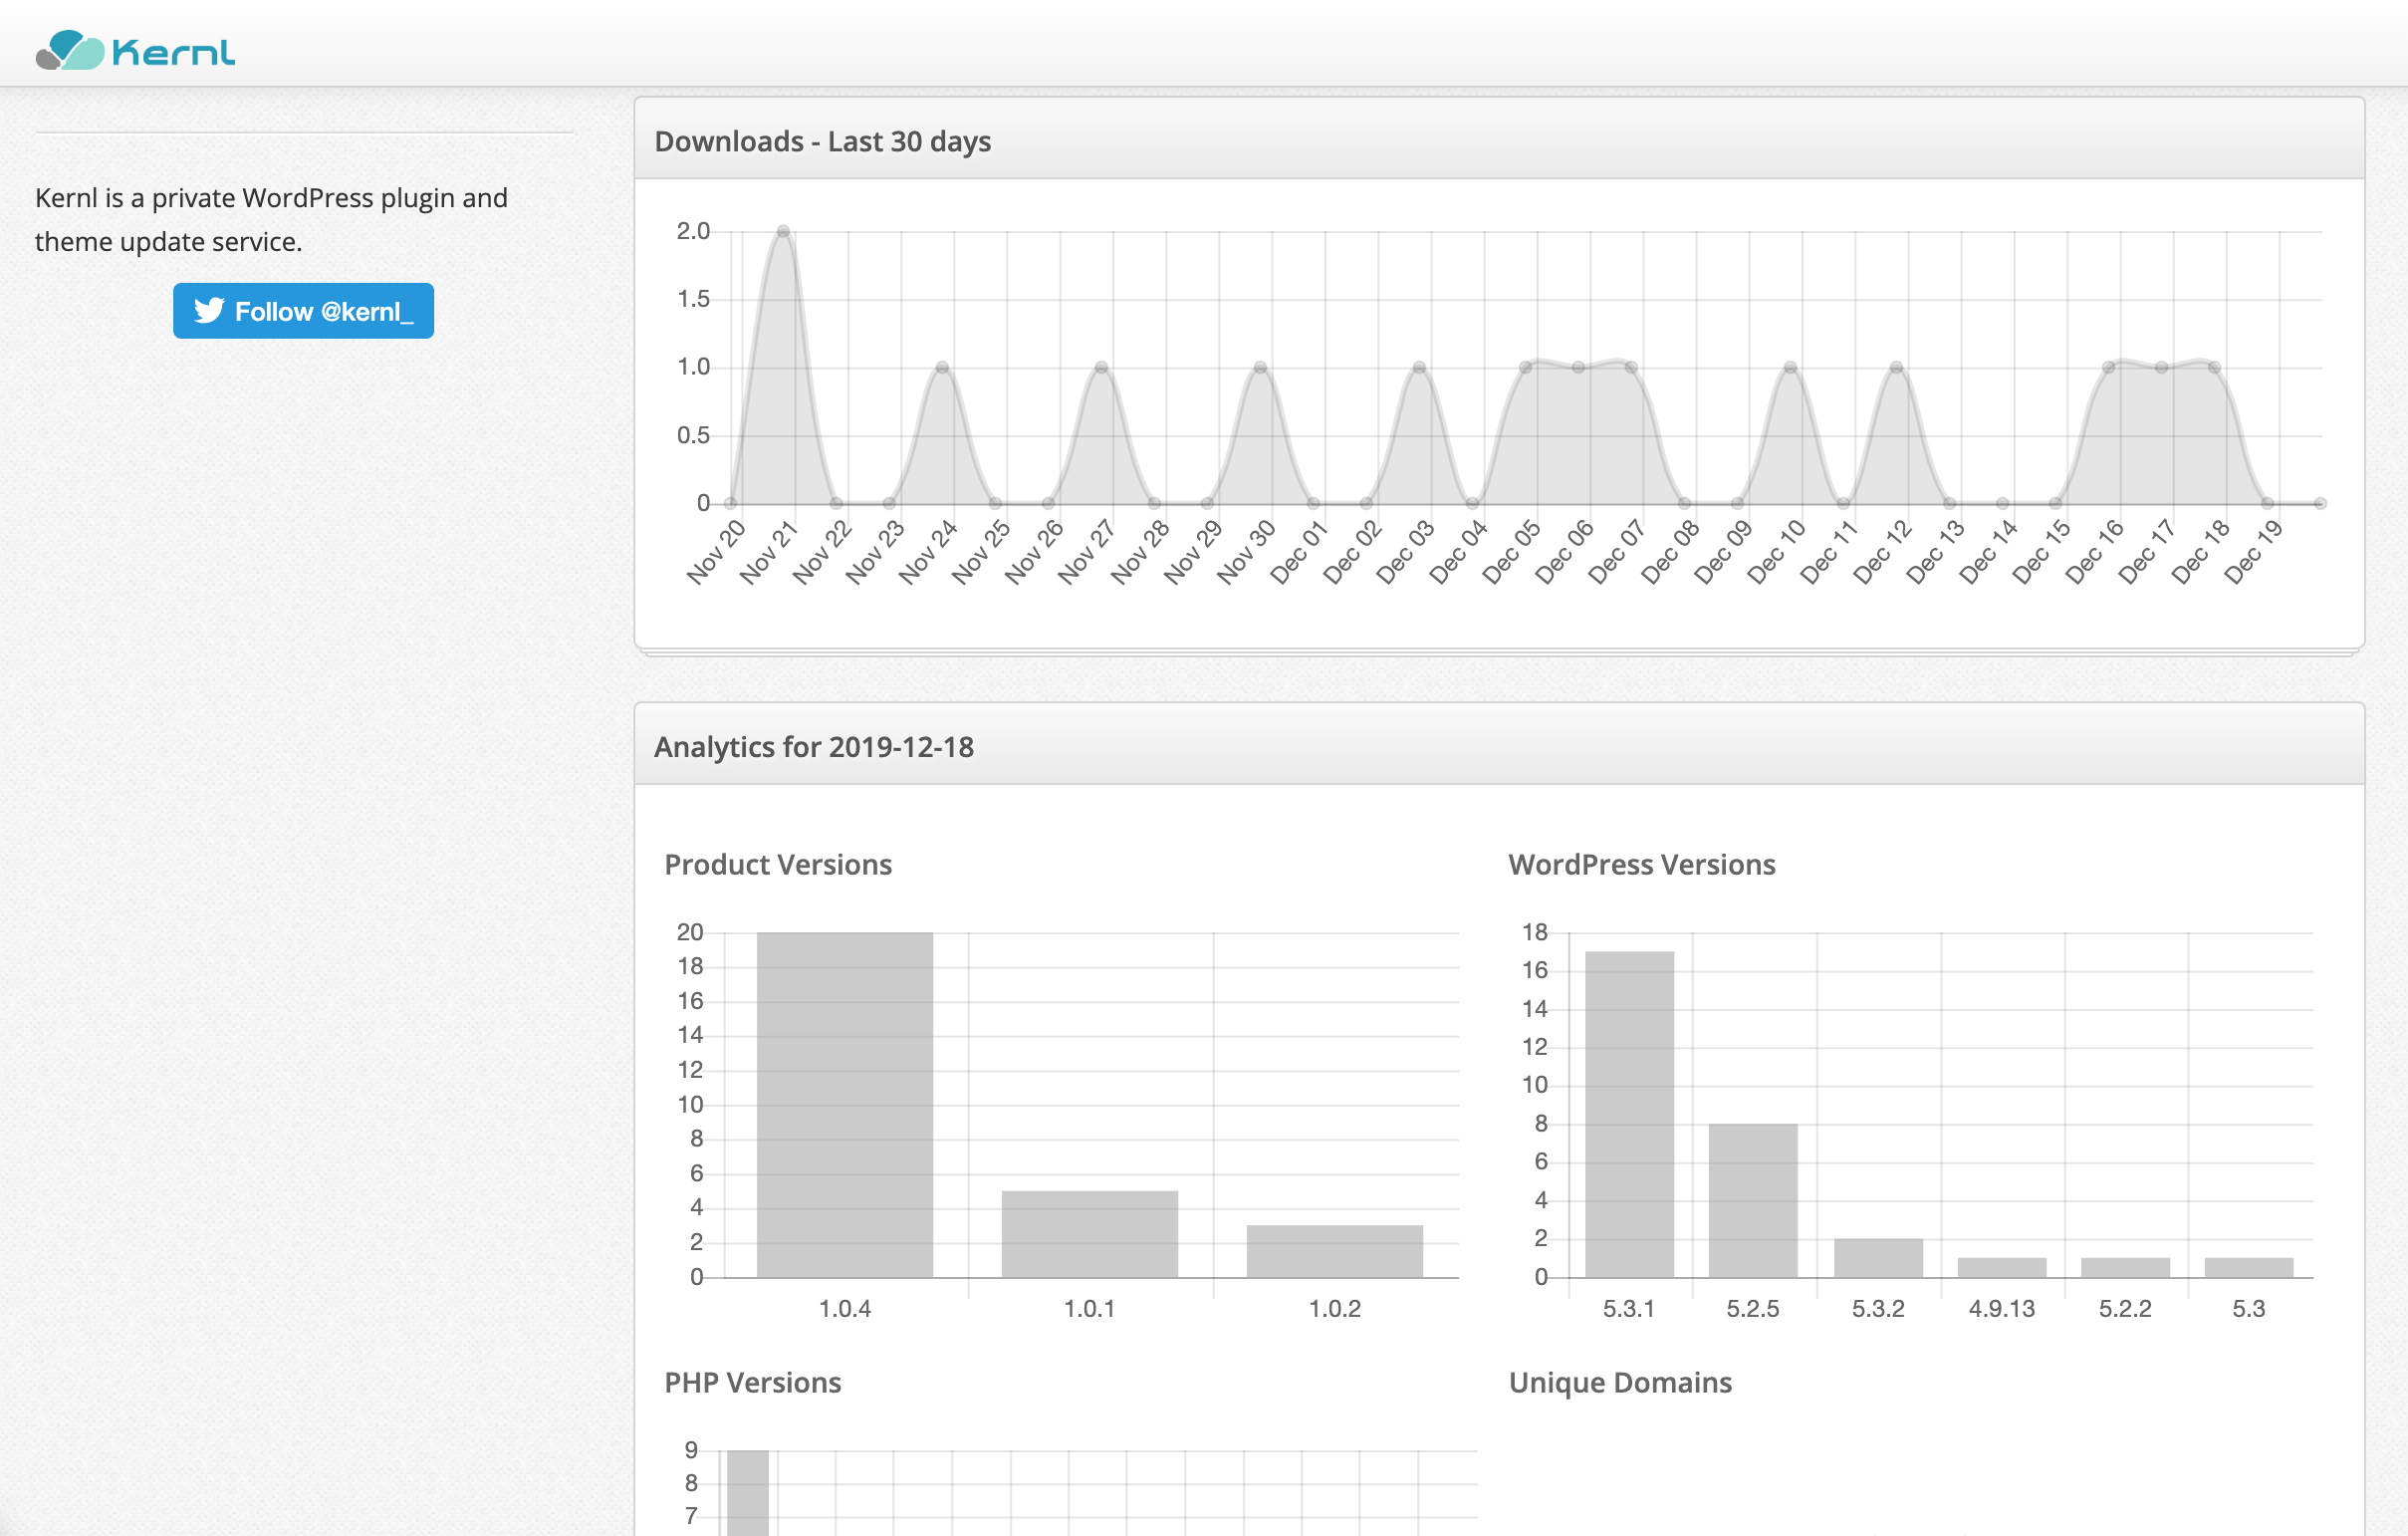
Task: Click the 5.2.5 WordPress version bar
Action: (1752, 1200)
